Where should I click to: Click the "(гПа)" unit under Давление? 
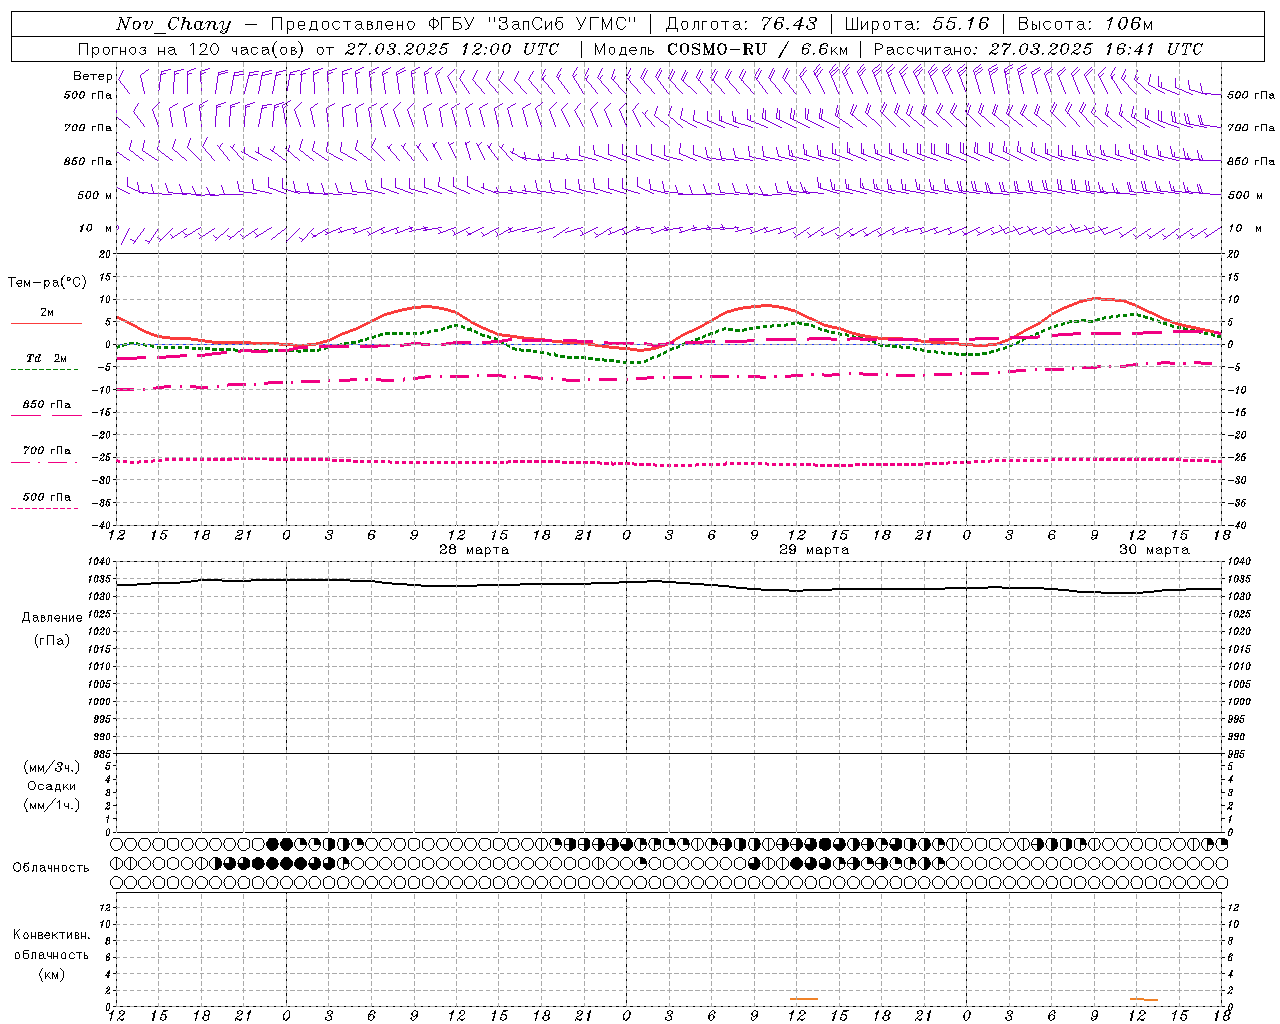[52, 640]
